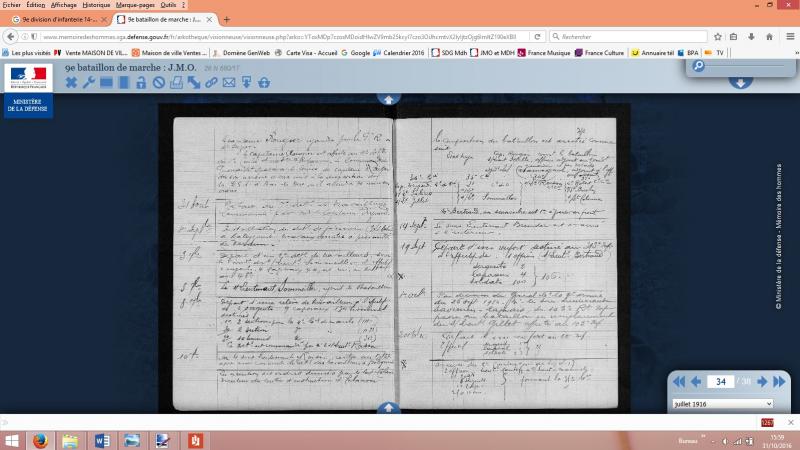Open the 'juillet 1916' date dropdown
Screen dimensions: 800x450
[722, 404]
